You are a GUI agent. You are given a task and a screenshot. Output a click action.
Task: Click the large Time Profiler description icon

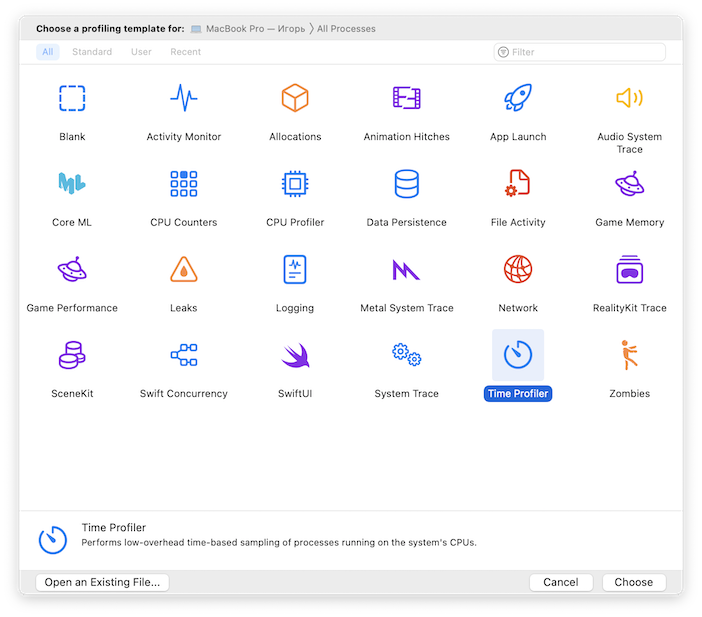tap(53, 540)
